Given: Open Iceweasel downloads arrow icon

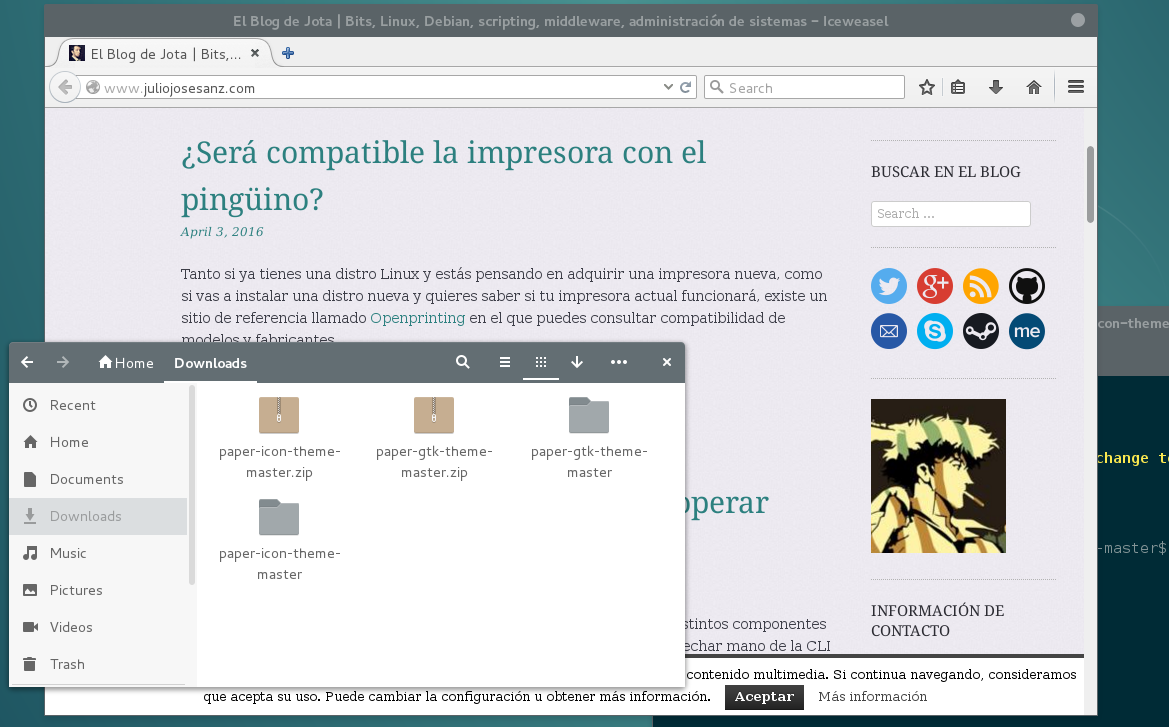Looking at the screenshot, I should pos(995,87).
